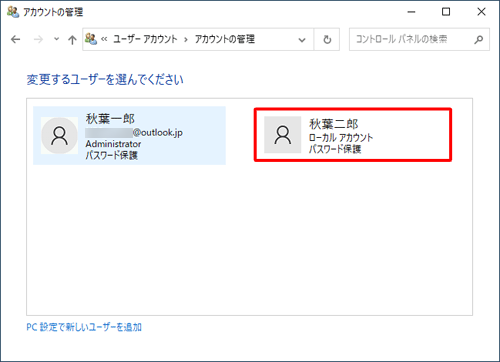Refresh the account management page
The height and width of the screenshot is (362, 500).
327,40
